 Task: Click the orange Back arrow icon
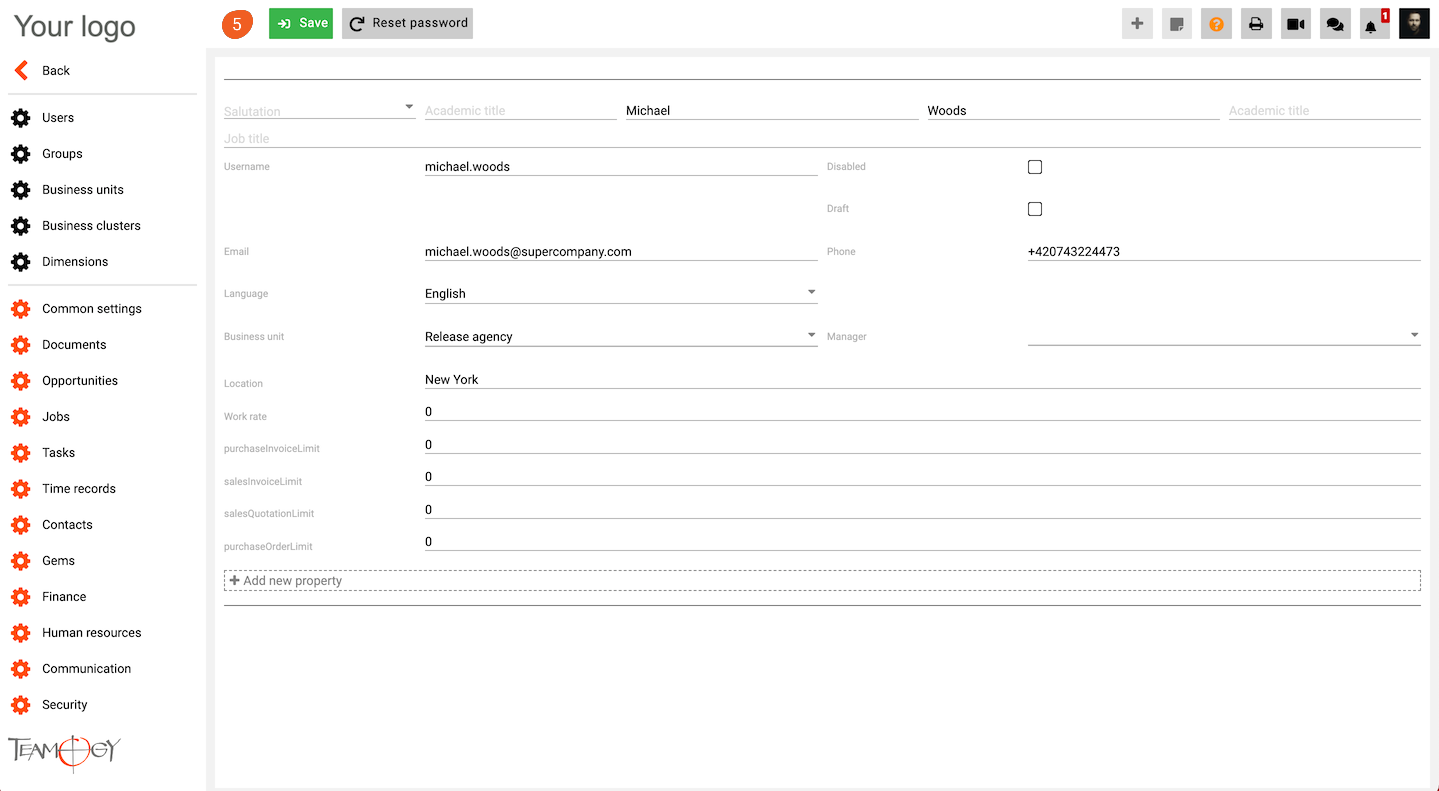tap(21, 71)
